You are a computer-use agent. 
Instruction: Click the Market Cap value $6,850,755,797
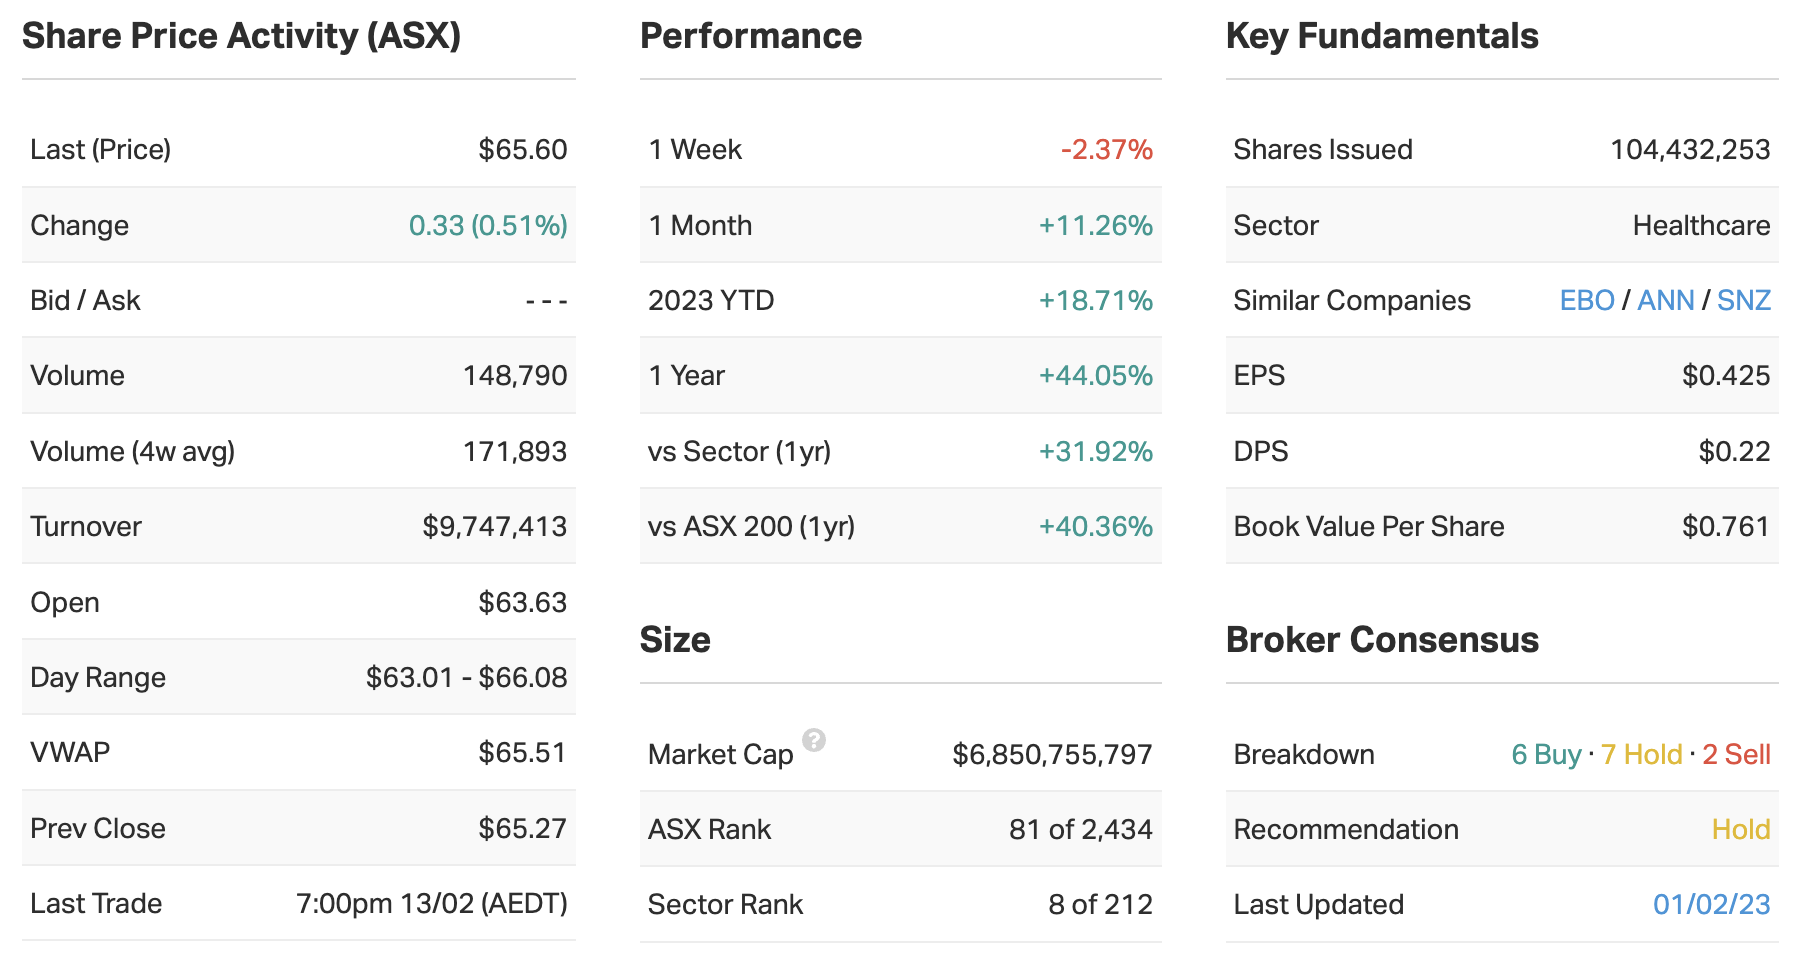(x=1052, y=754)
